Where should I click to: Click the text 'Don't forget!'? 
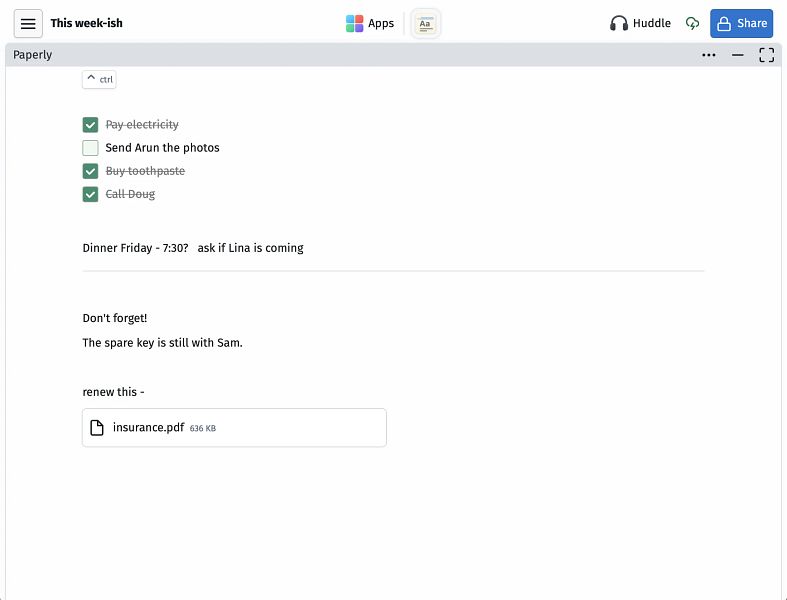click(x=114, y=318)
